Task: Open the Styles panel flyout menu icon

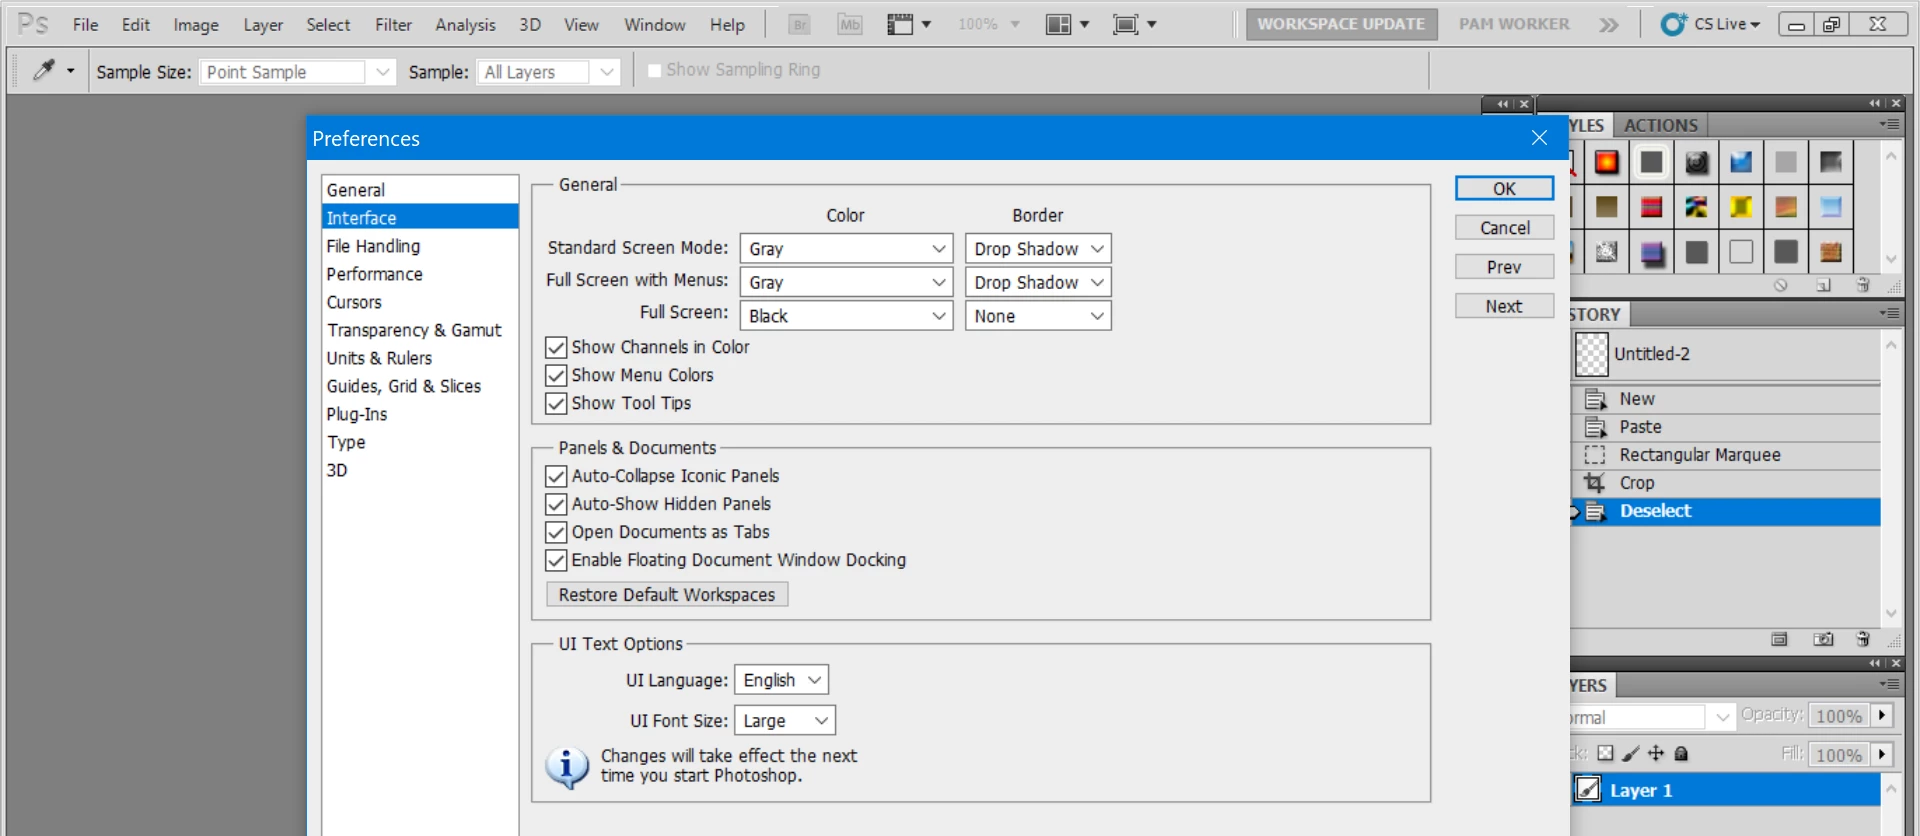Action: (1889, 124)
